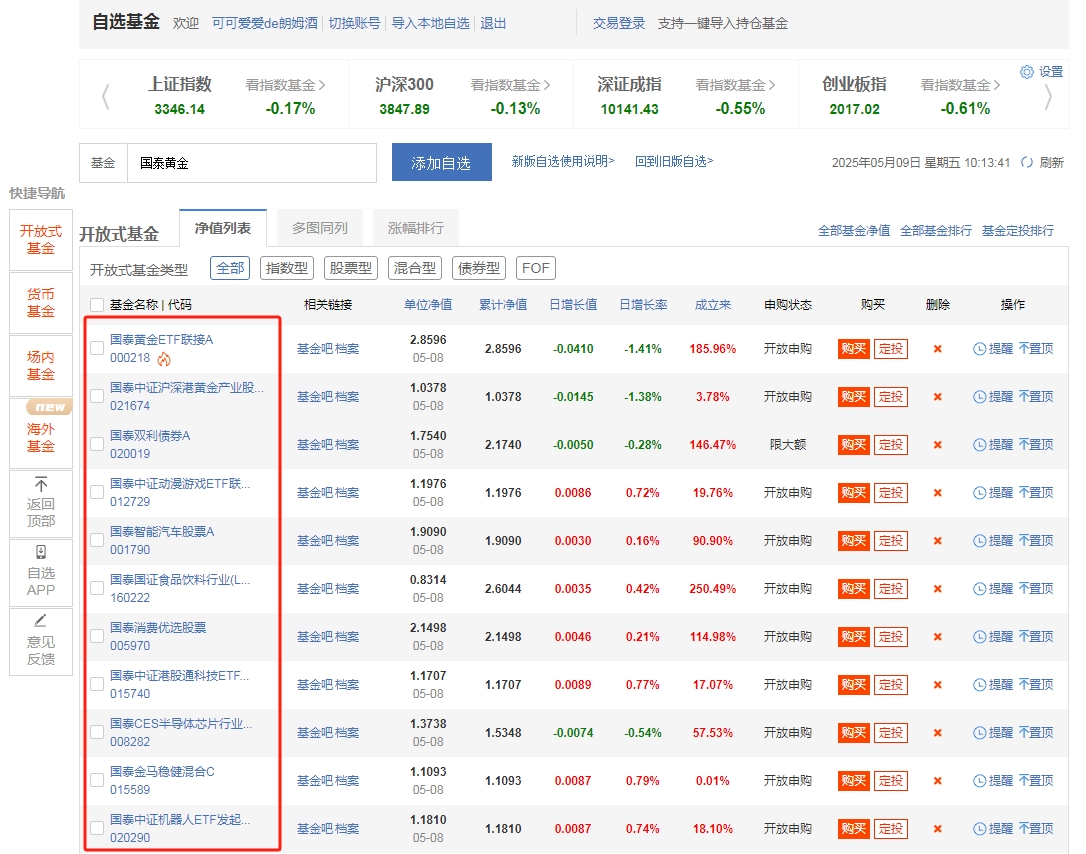Filter funds by 混合型
The width and height of the screenshot is (1086, 854).
tap(415, 268)
